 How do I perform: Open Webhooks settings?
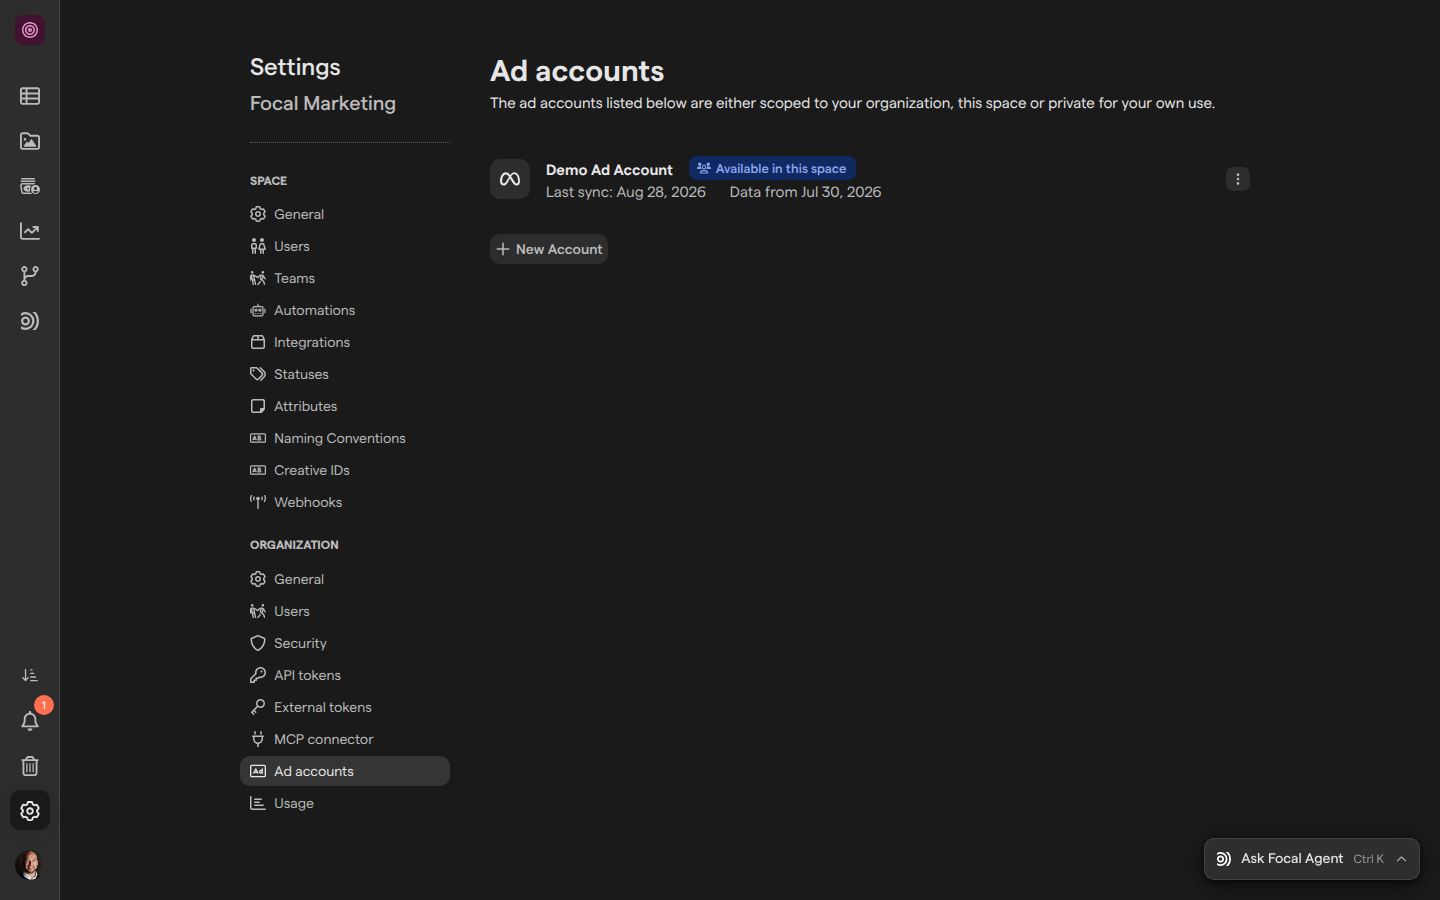(x=345, y=502)
